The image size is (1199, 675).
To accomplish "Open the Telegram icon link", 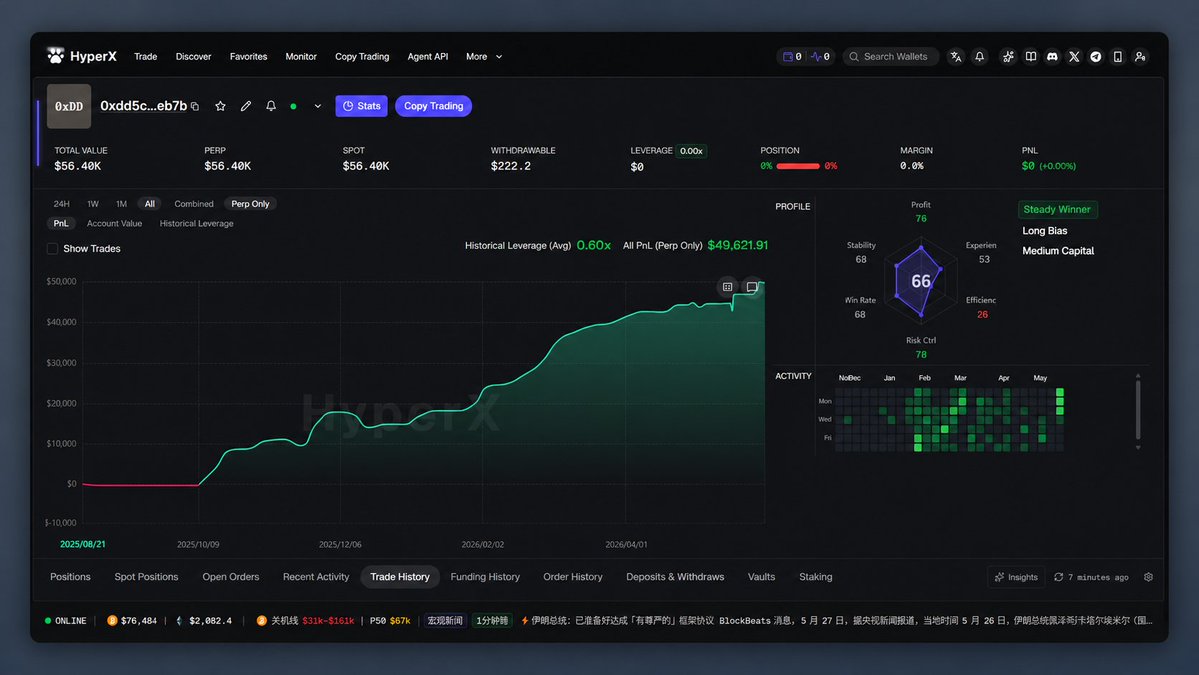I will [x=1096, y=57].
